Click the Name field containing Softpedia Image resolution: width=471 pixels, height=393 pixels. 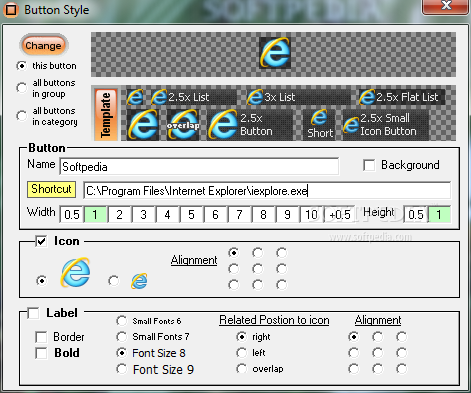199,166
